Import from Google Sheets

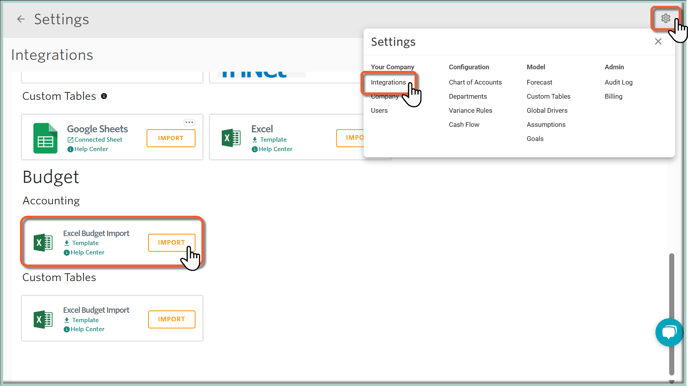pyautogui.click(x=171, y=138)
